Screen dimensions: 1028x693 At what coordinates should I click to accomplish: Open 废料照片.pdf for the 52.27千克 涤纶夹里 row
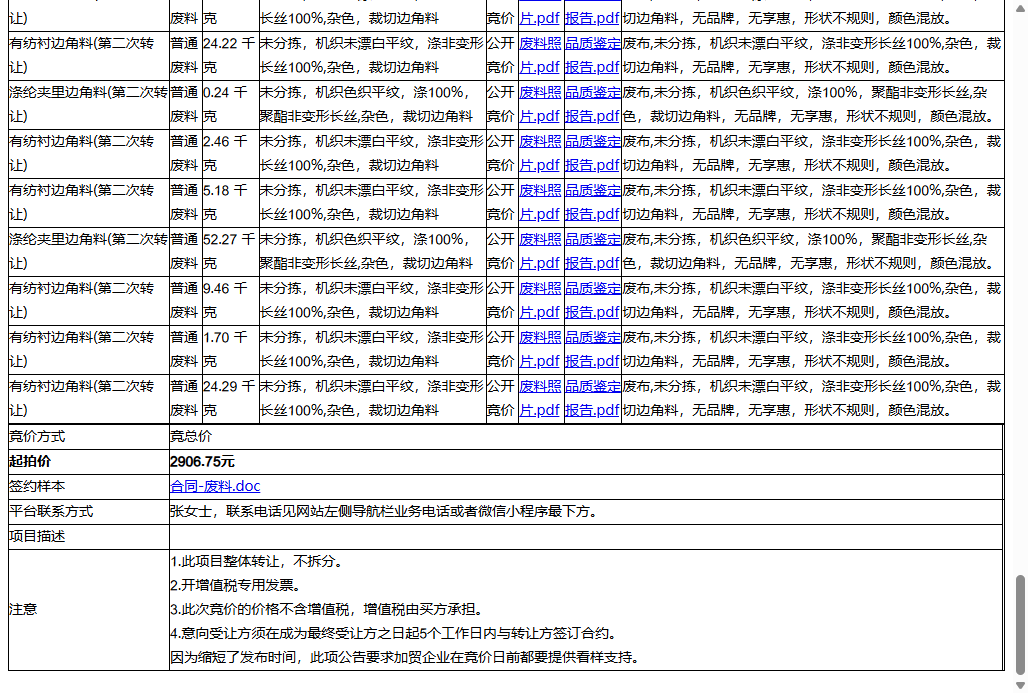click(x=539, y=251)
